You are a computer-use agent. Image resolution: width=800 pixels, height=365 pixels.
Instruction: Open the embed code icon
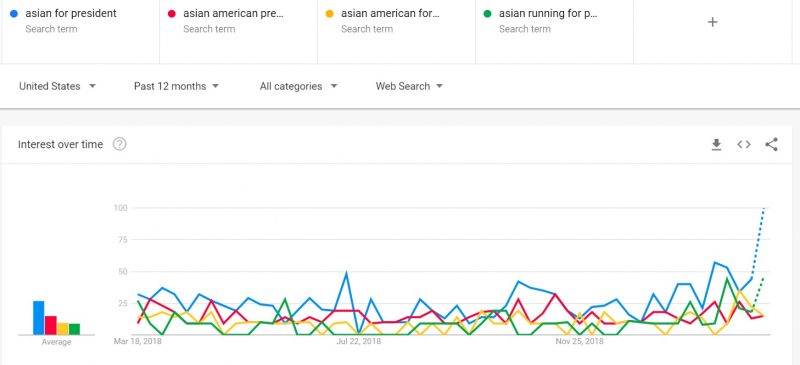(x=744, y=144)
